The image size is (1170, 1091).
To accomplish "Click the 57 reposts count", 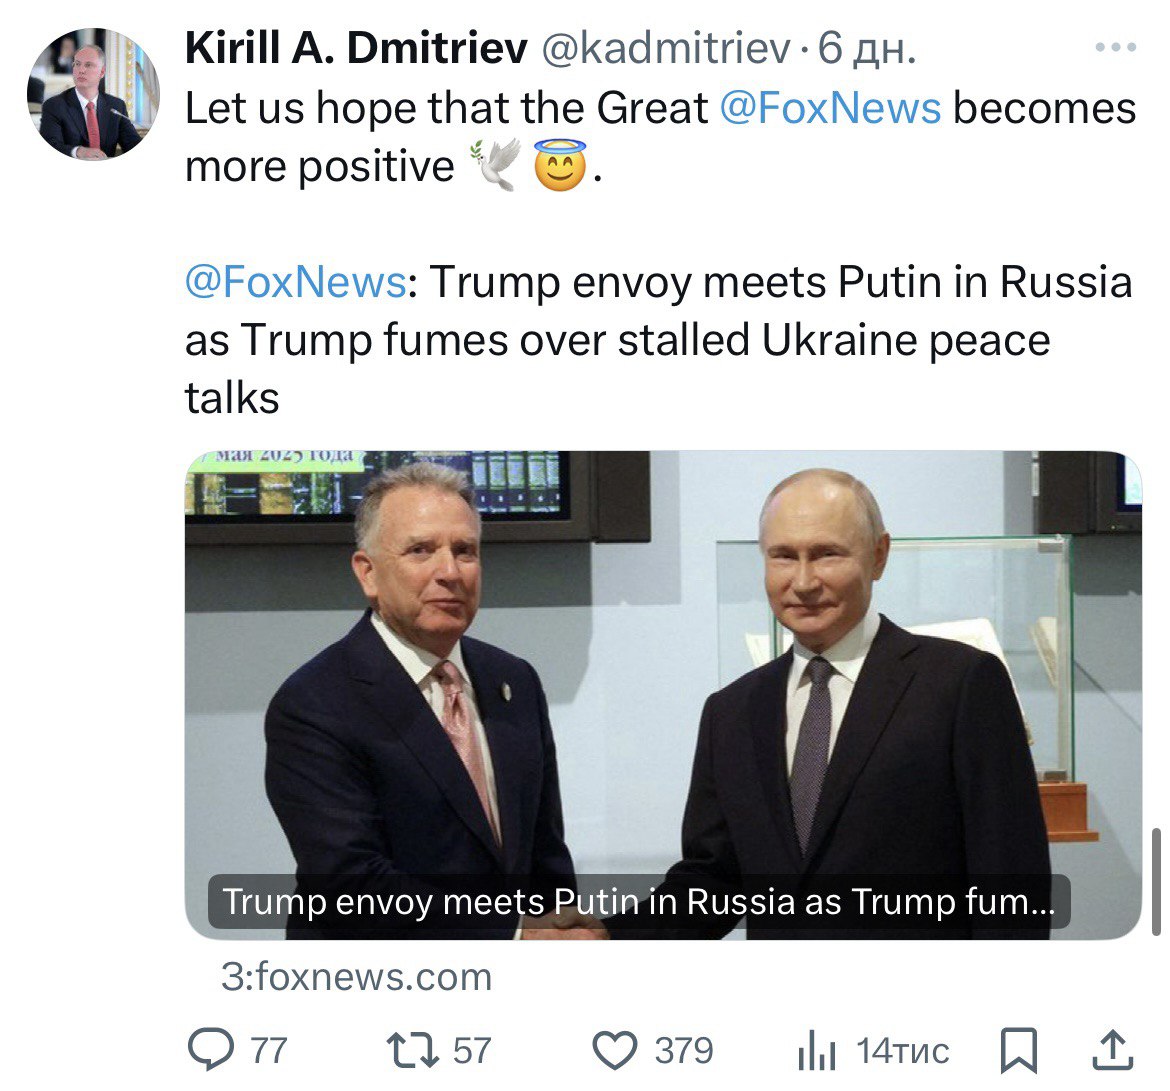I will coord(472,1050).
